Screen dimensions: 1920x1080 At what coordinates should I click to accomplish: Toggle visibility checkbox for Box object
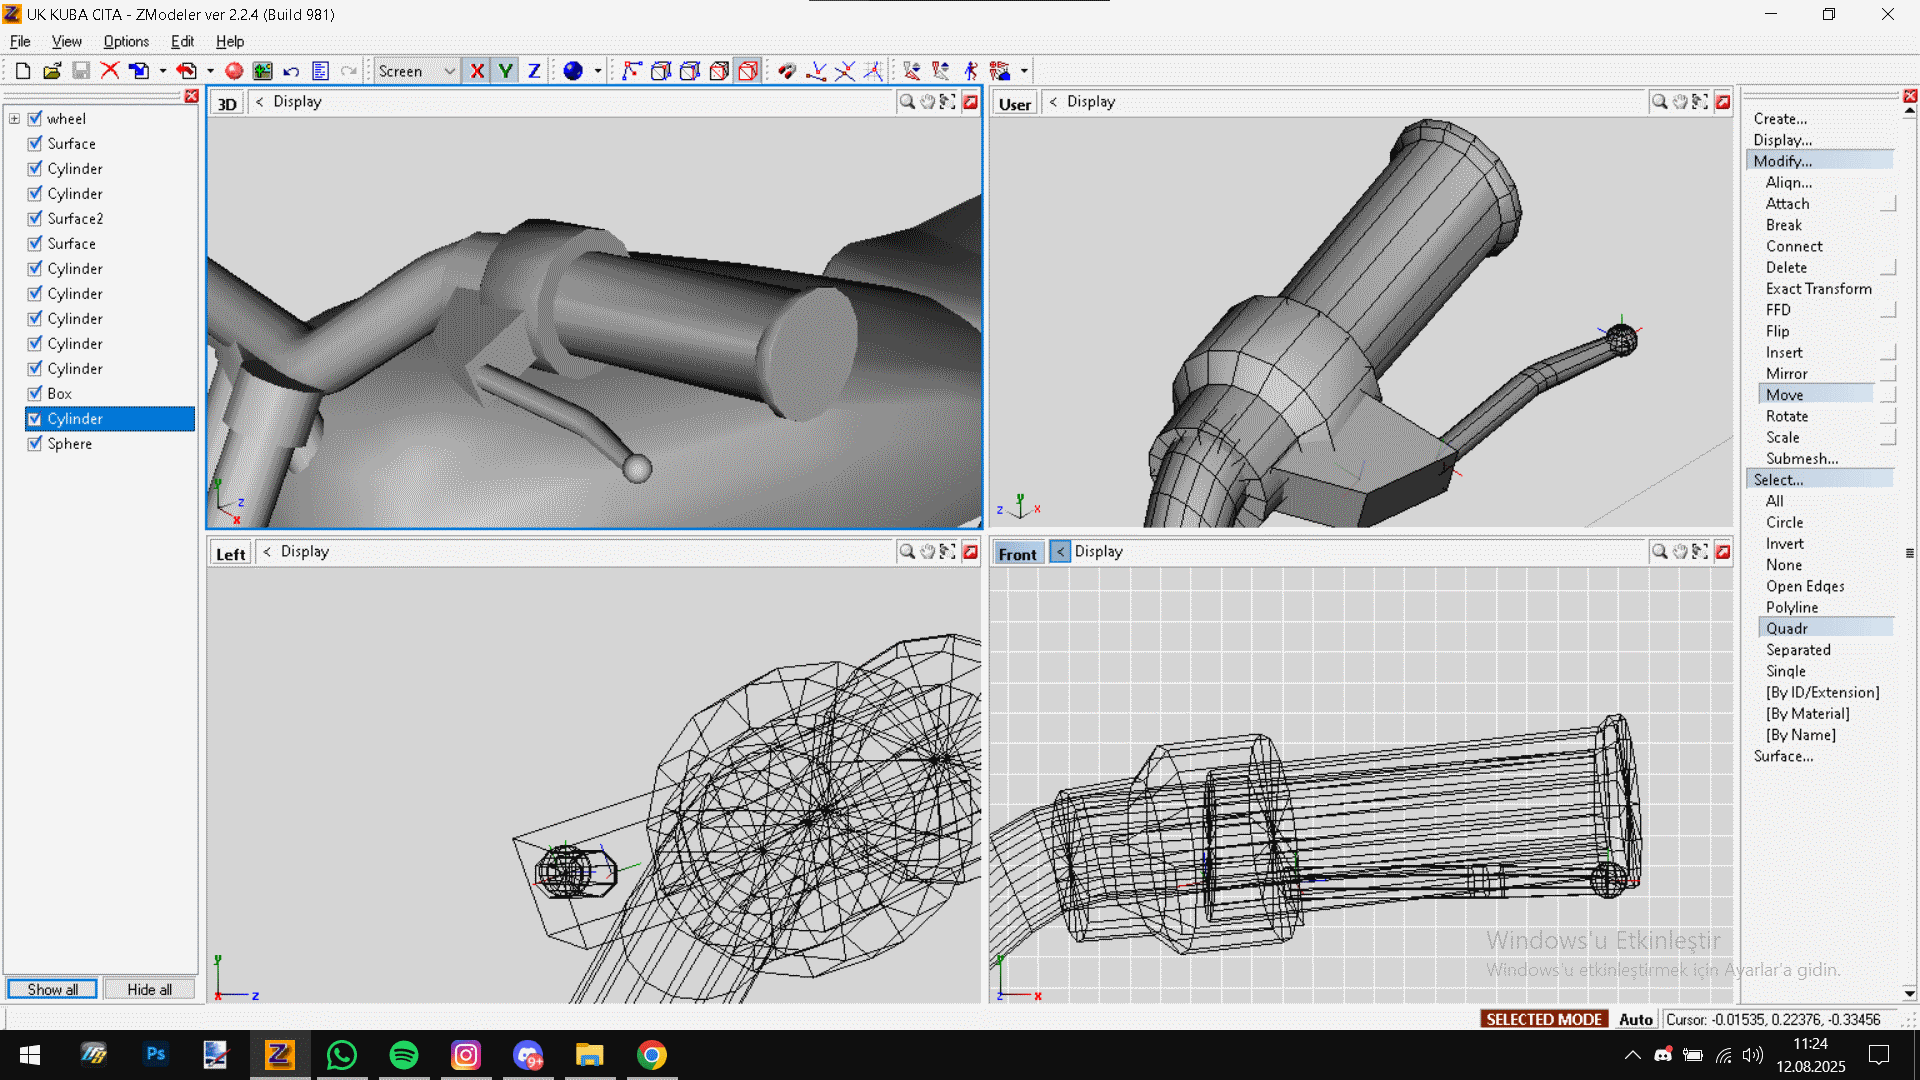(35, 394)
